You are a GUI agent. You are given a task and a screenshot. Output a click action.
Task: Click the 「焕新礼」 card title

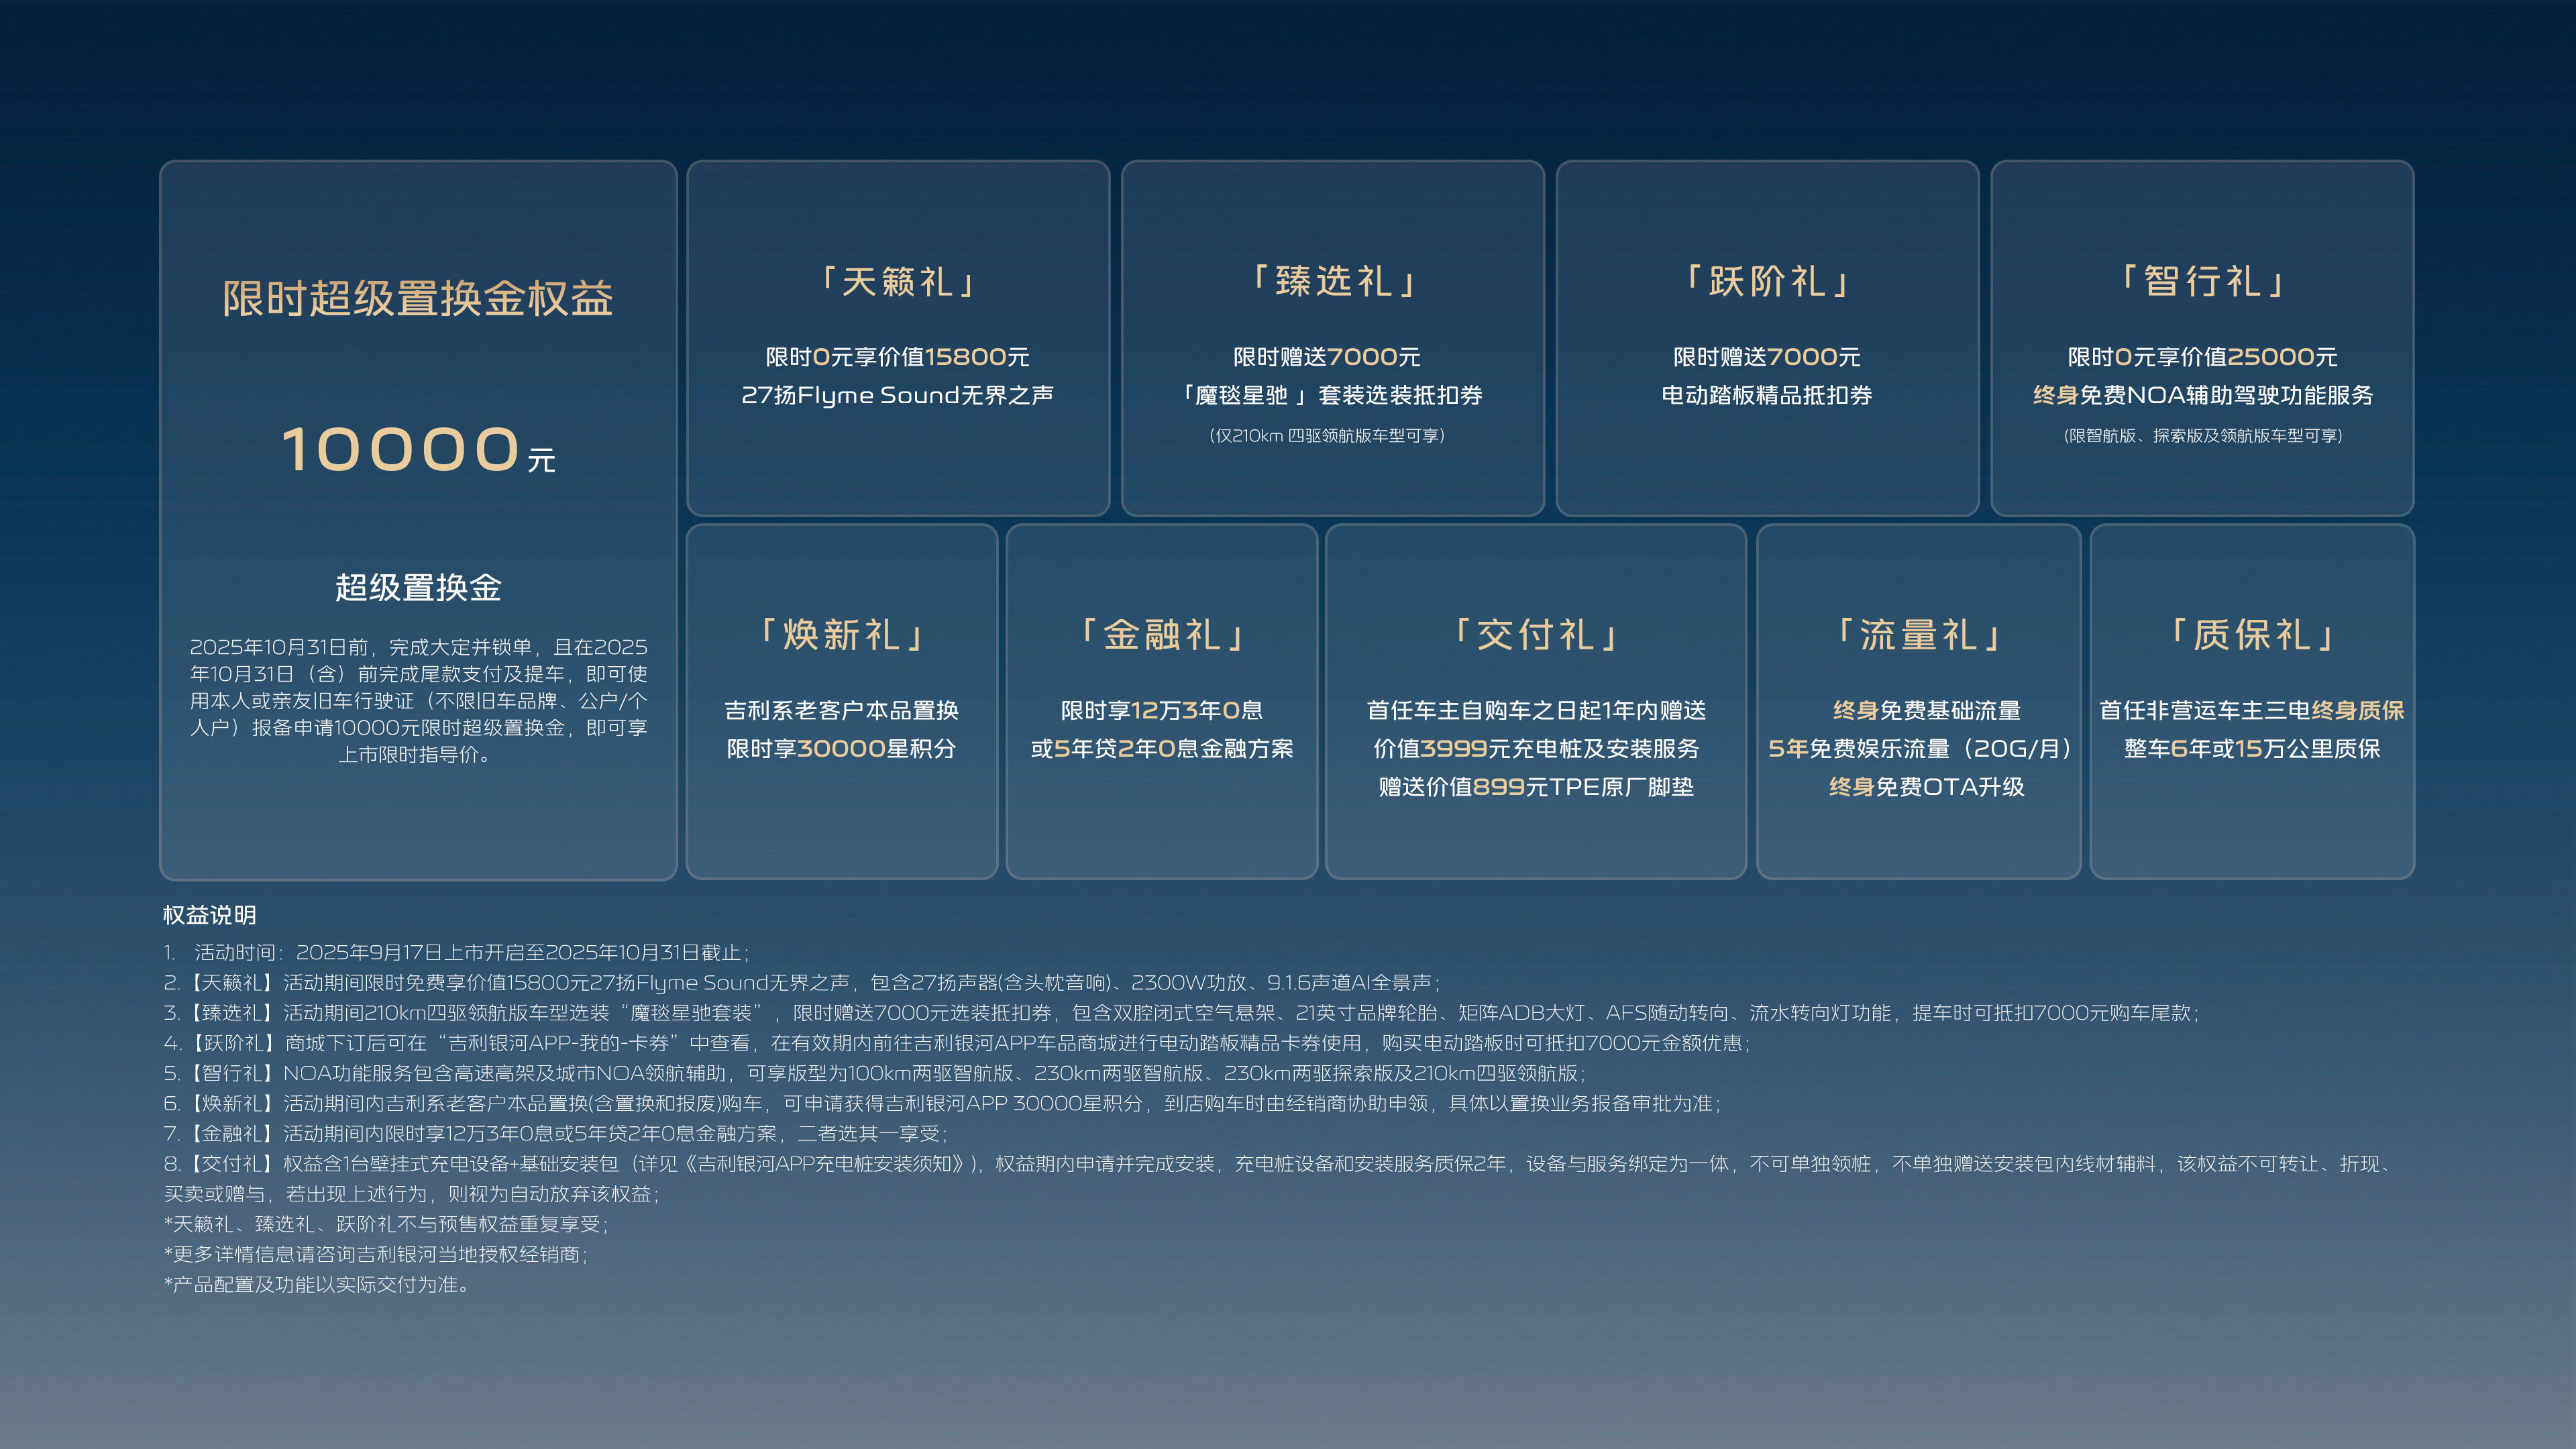pyautogui.click(x=841, y=635)
